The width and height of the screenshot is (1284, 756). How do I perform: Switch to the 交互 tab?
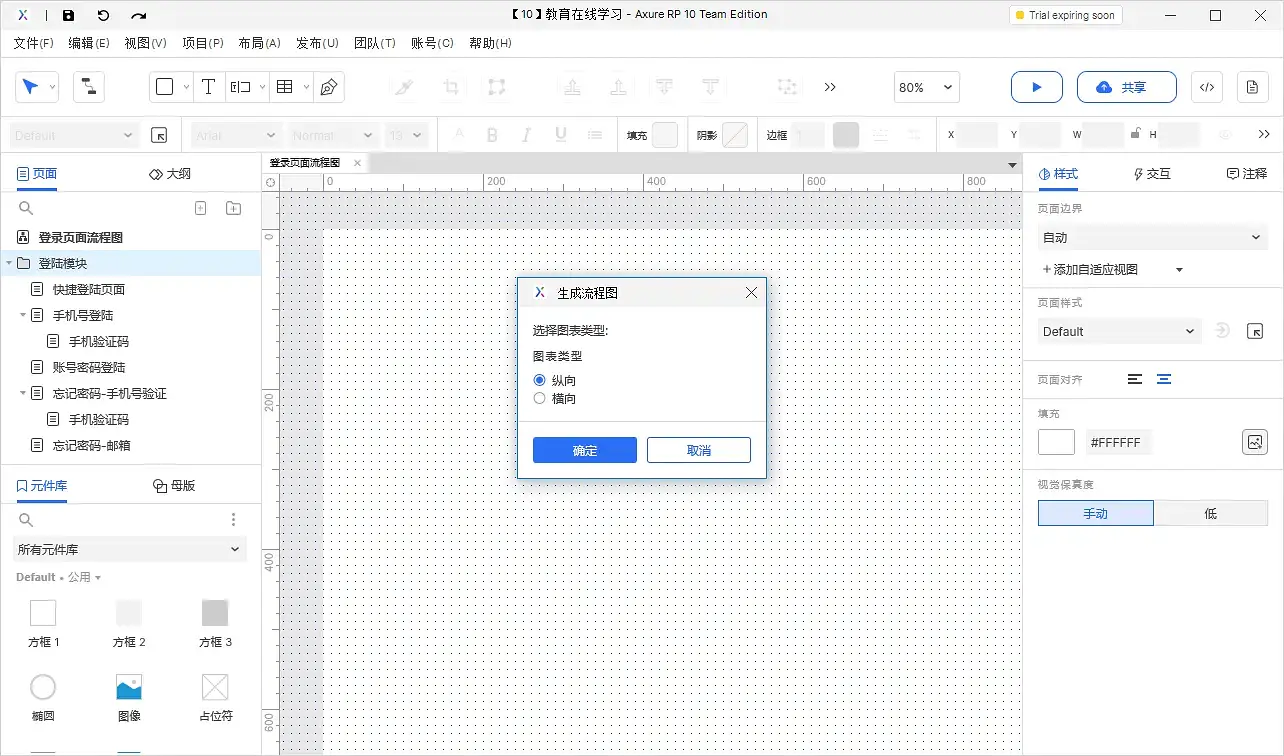click(x=1151, y=173)
